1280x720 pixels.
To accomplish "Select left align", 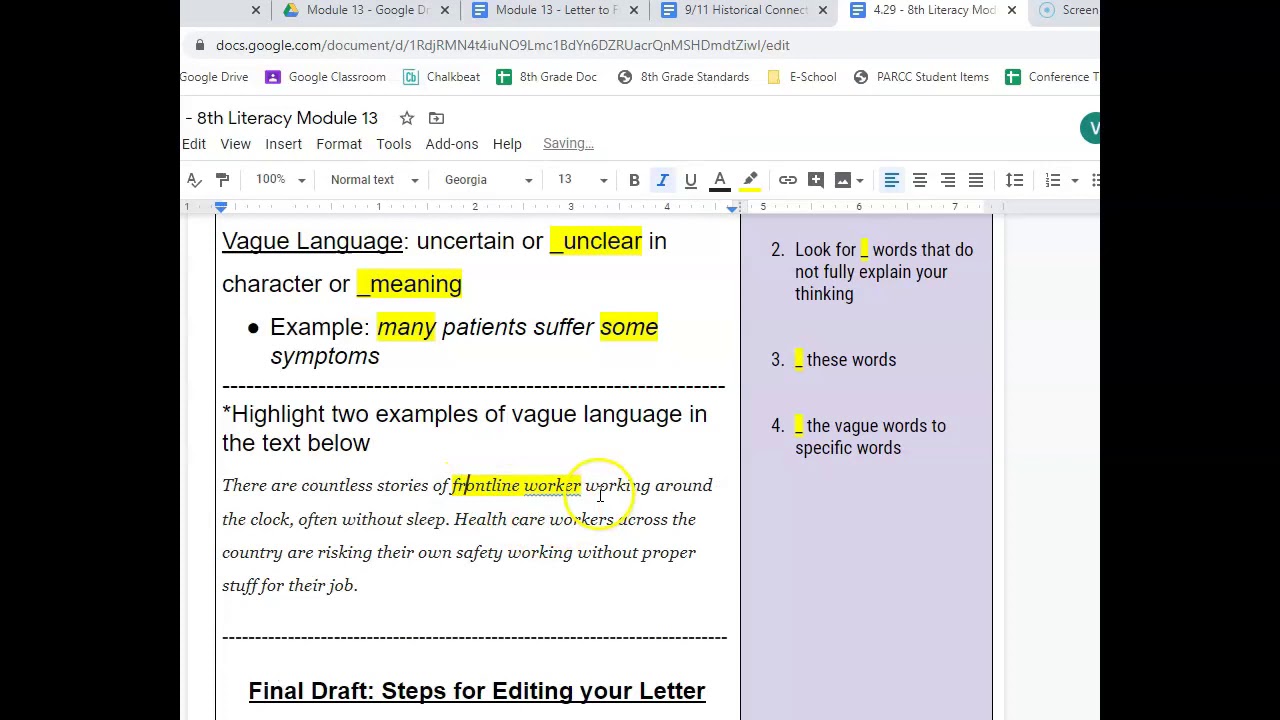I will (x=892, y=180).
